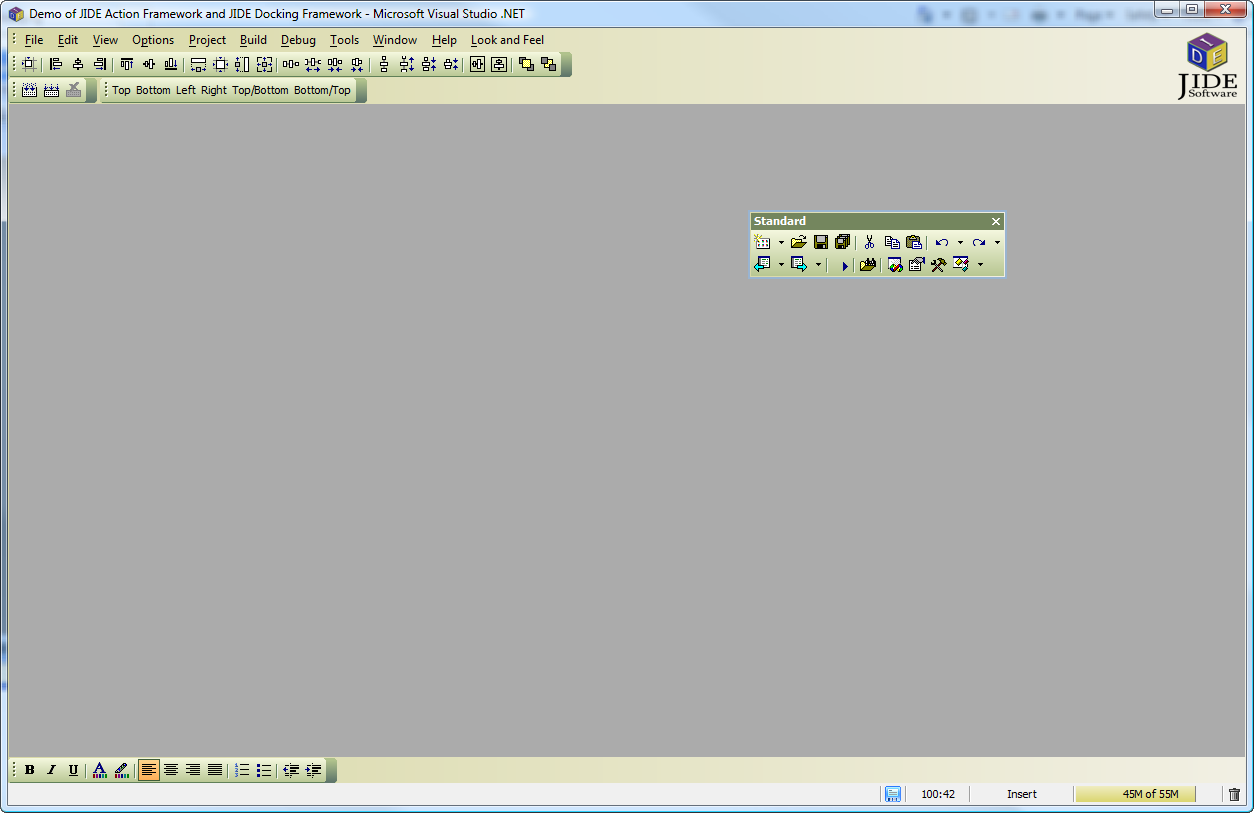Open the Window menu

point(395,40)
